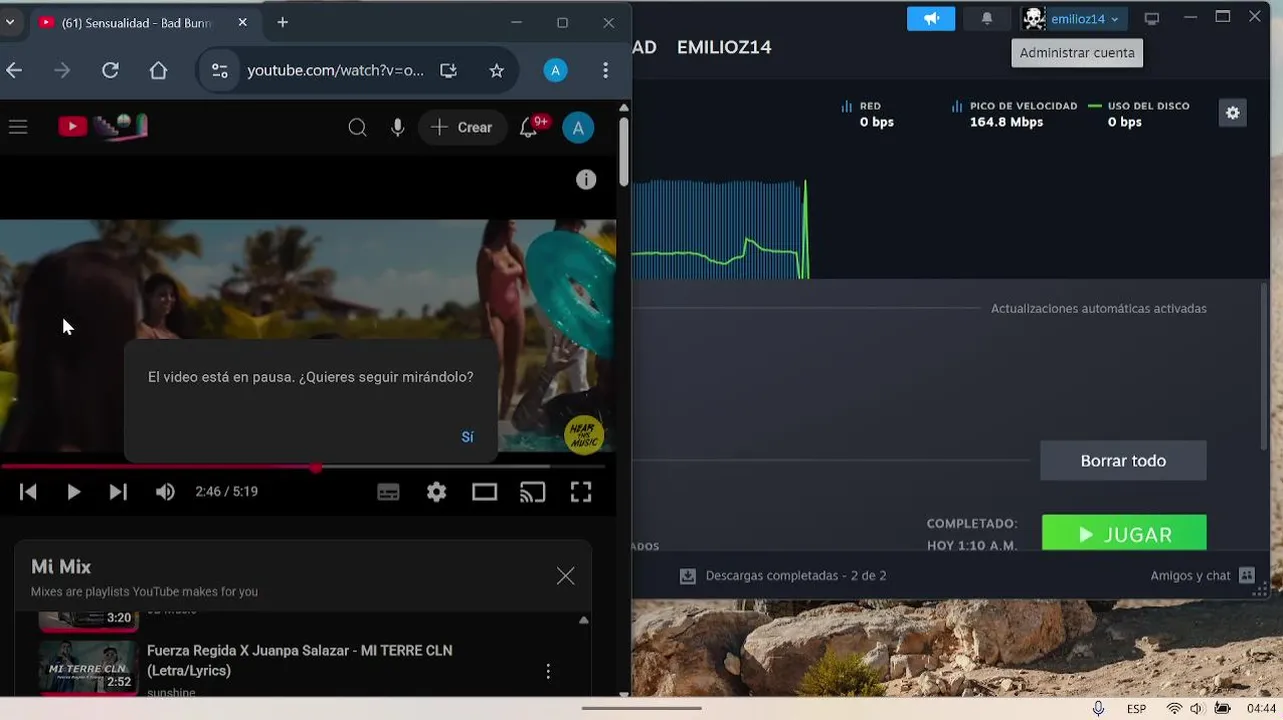Image resolution: width=1283 pixels, height=720 pixels.
Task: Open EMILIOZ14 tab in Steam
Action: coord(724,47)
